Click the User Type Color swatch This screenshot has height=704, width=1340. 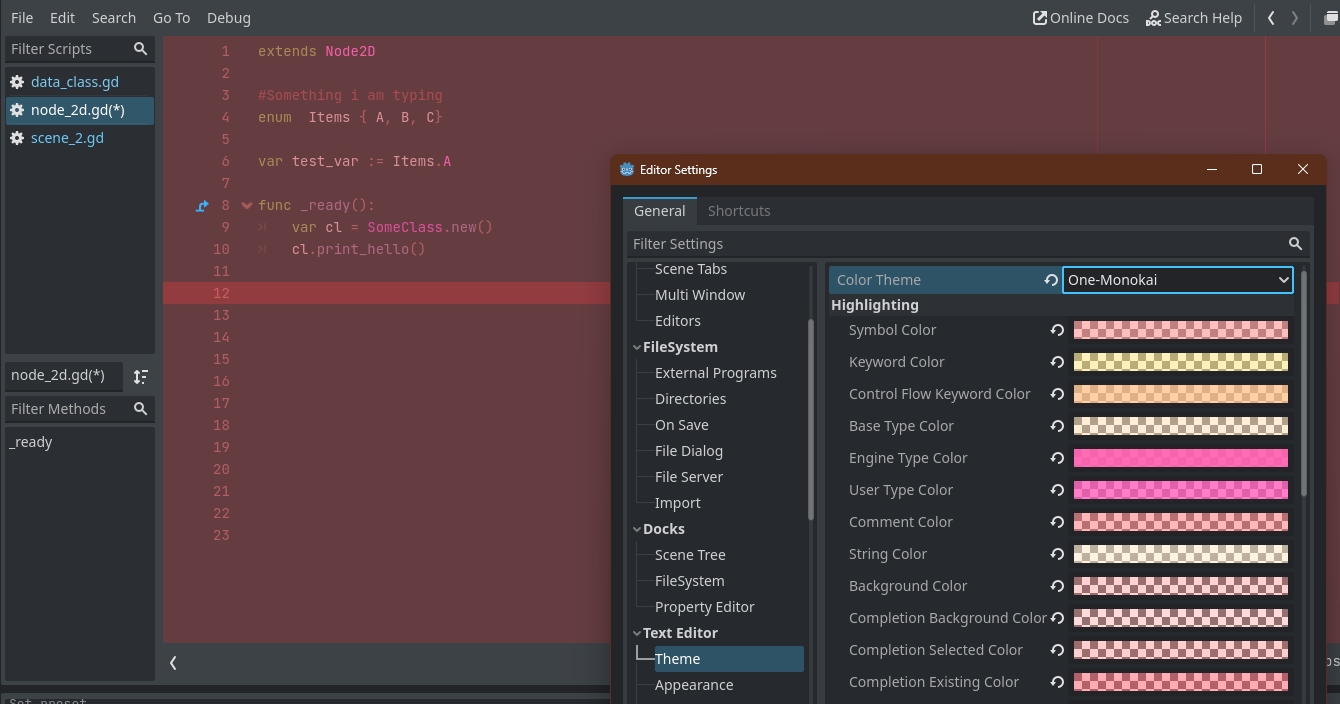coord(1180,489)
